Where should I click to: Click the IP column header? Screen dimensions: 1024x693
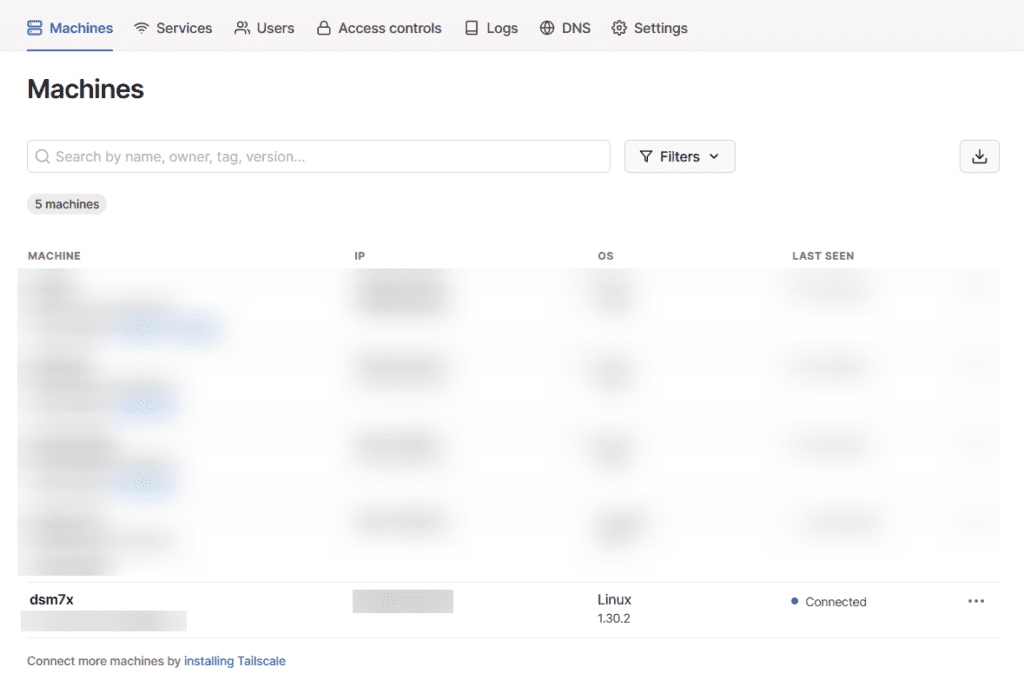pos(360,256)
